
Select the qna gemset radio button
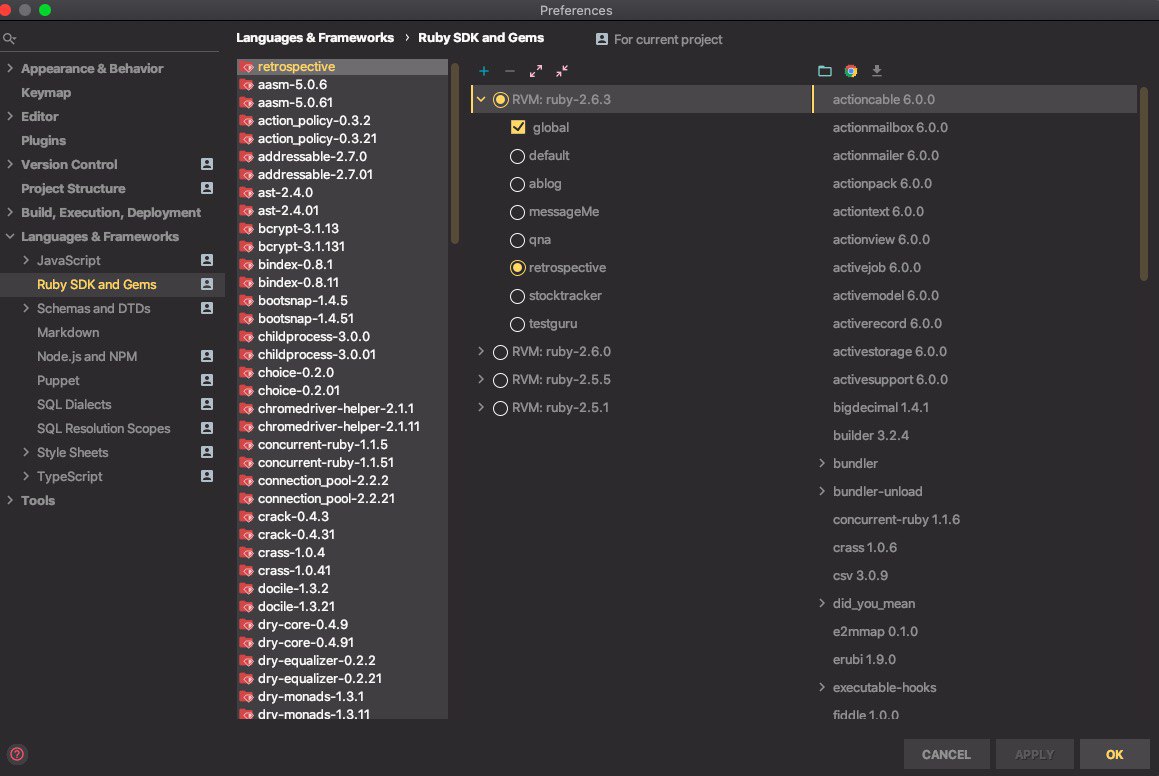(x=517, y=240)
